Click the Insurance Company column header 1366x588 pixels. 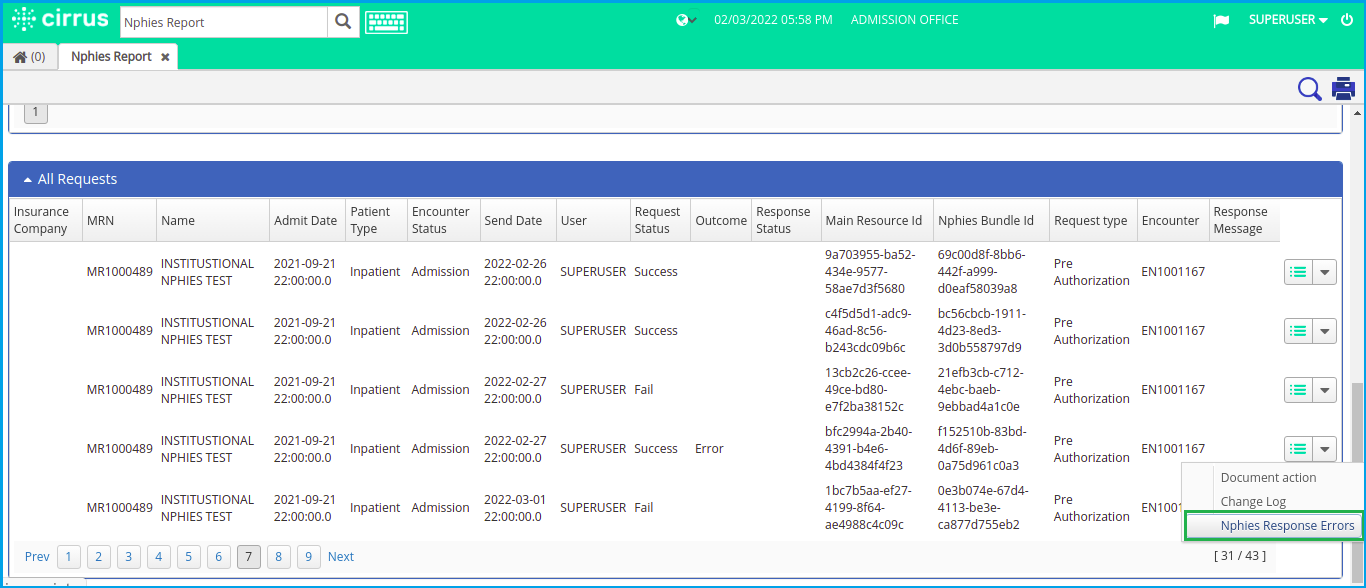pos(46,220)
